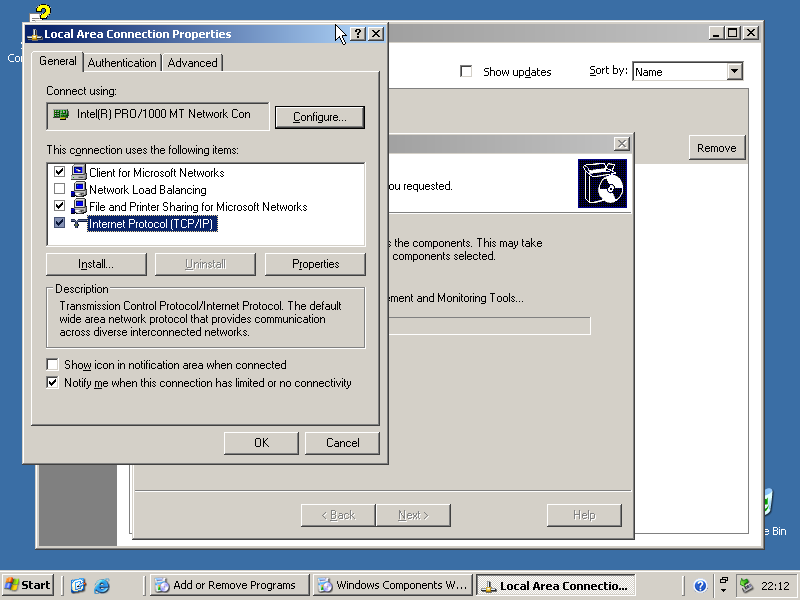Enable Show icon in notification area checkbox

53,365
